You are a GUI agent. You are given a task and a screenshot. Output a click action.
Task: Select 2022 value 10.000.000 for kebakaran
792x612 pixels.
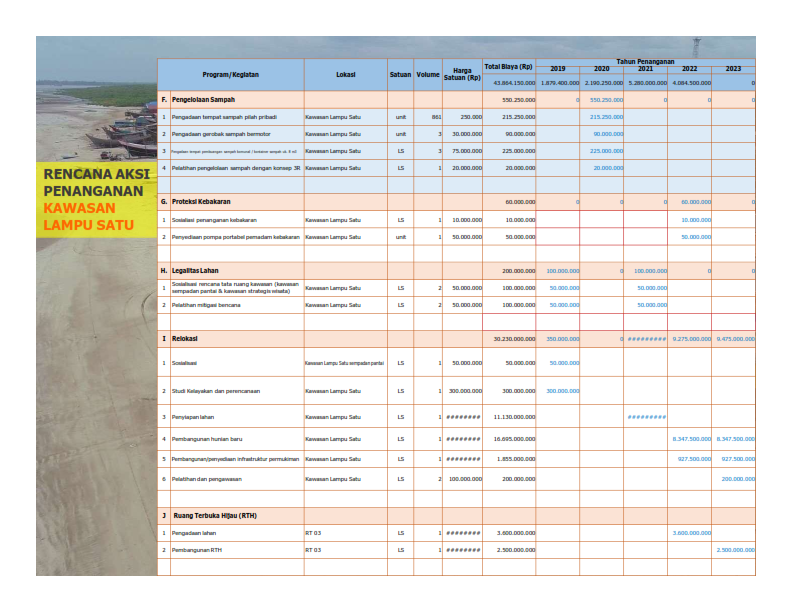(696, 220)
